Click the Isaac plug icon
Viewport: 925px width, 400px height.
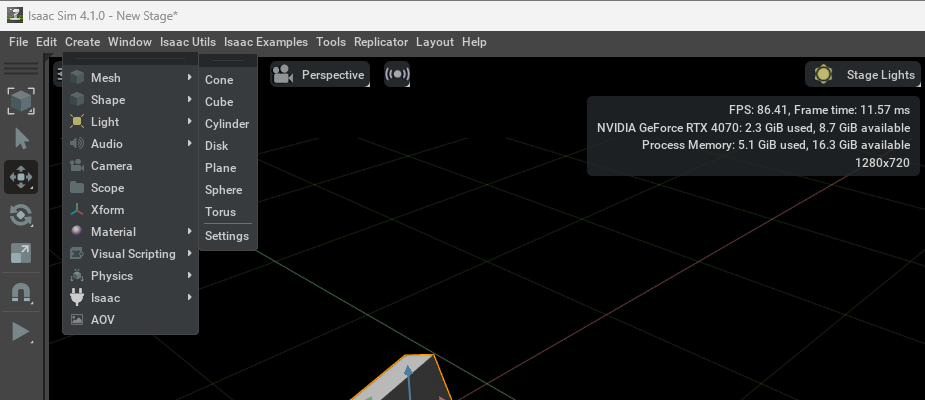77,298
